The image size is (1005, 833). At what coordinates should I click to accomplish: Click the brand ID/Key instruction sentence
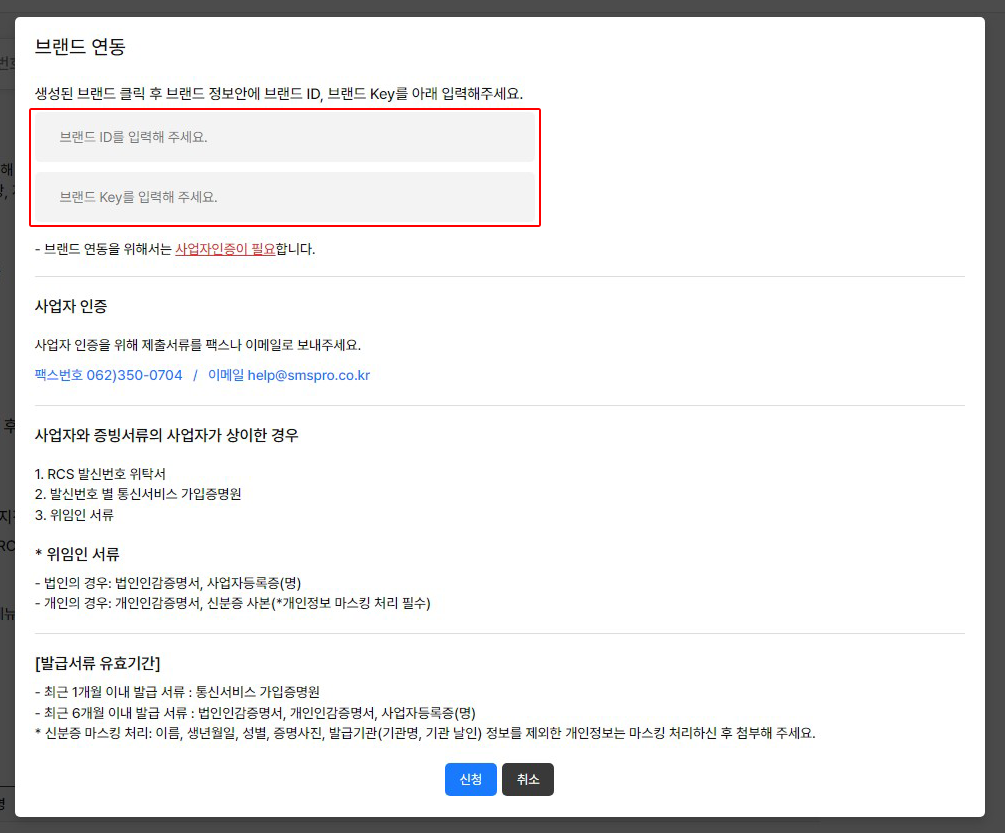coord(279,94)
